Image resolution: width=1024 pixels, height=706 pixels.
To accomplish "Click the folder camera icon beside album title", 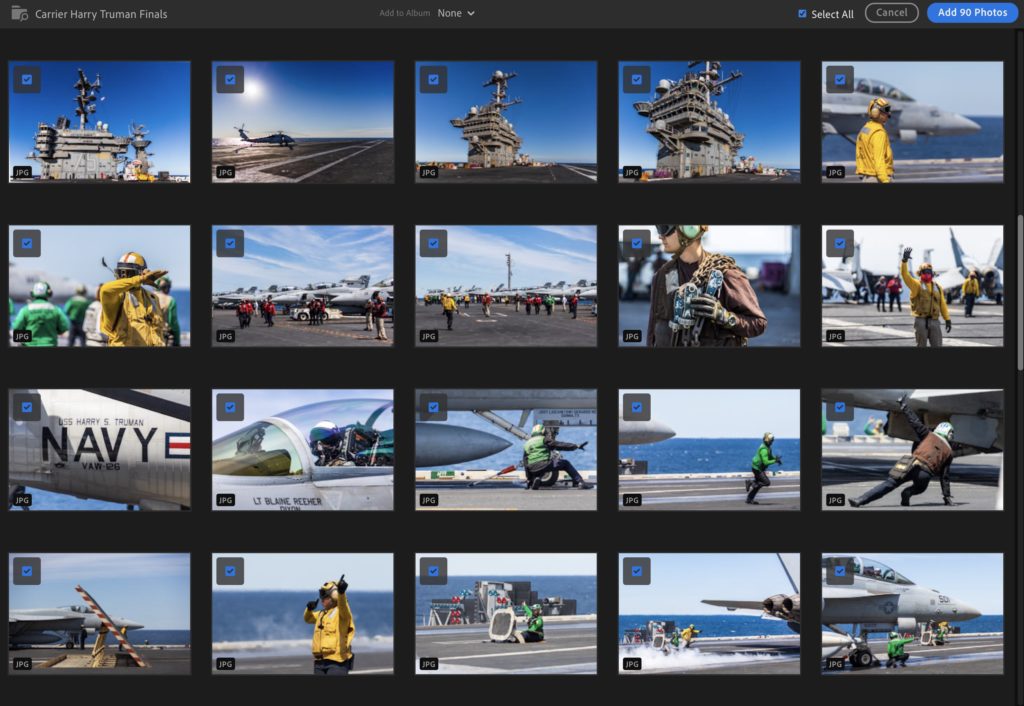I will click(19, 14).
